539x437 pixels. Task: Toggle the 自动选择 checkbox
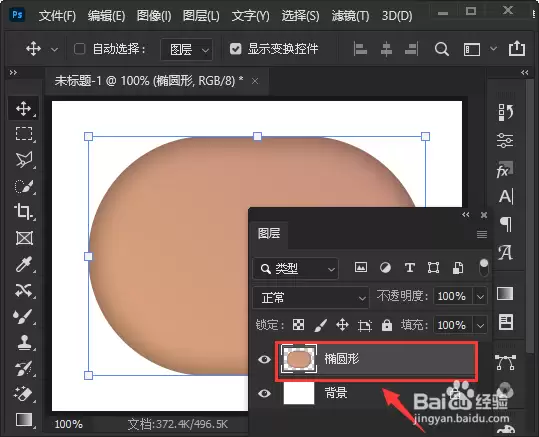click(x=79, y=49)
